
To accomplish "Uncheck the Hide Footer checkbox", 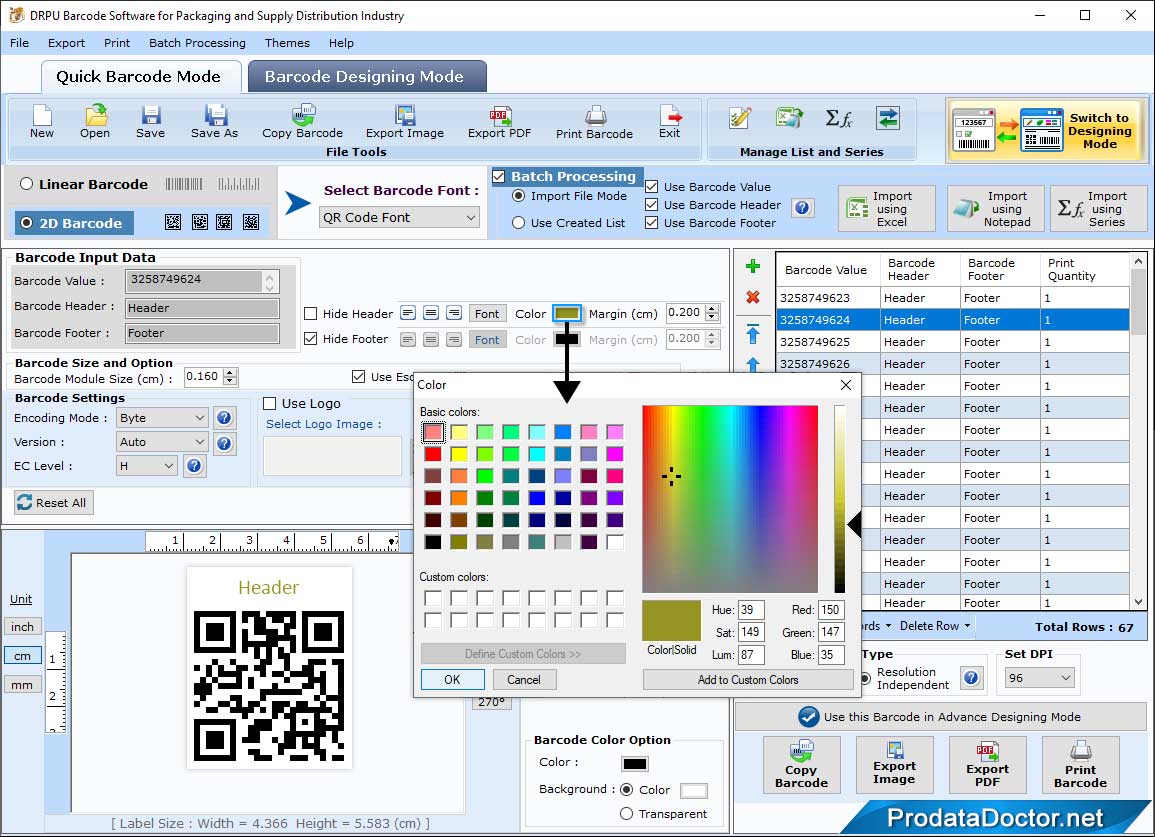I will pos(311,339).
